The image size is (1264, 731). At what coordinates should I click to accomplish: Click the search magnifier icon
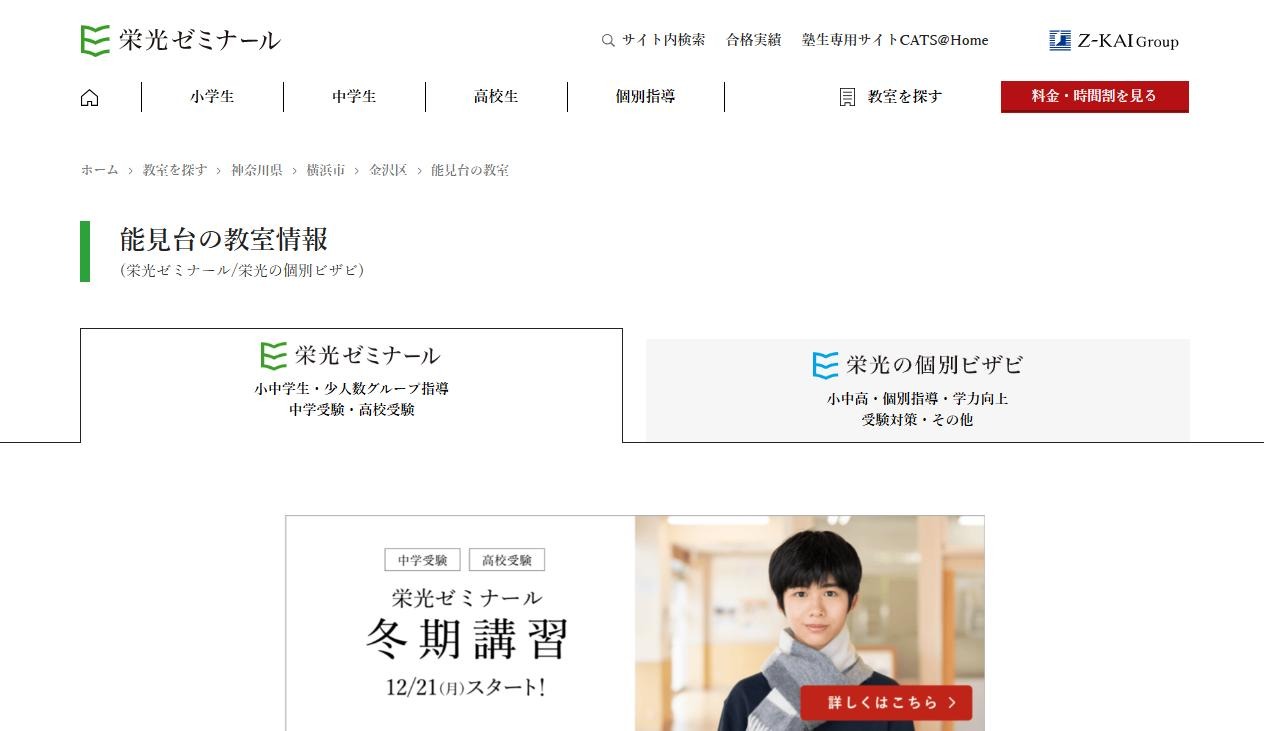point(608,41)
